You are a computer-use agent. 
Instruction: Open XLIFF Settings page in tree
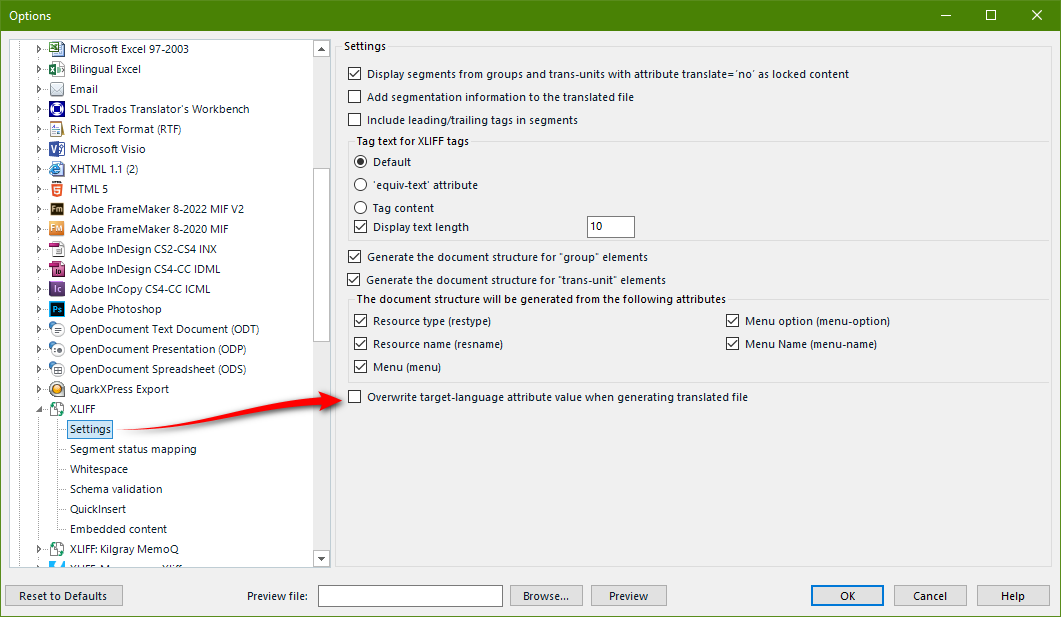90,429
